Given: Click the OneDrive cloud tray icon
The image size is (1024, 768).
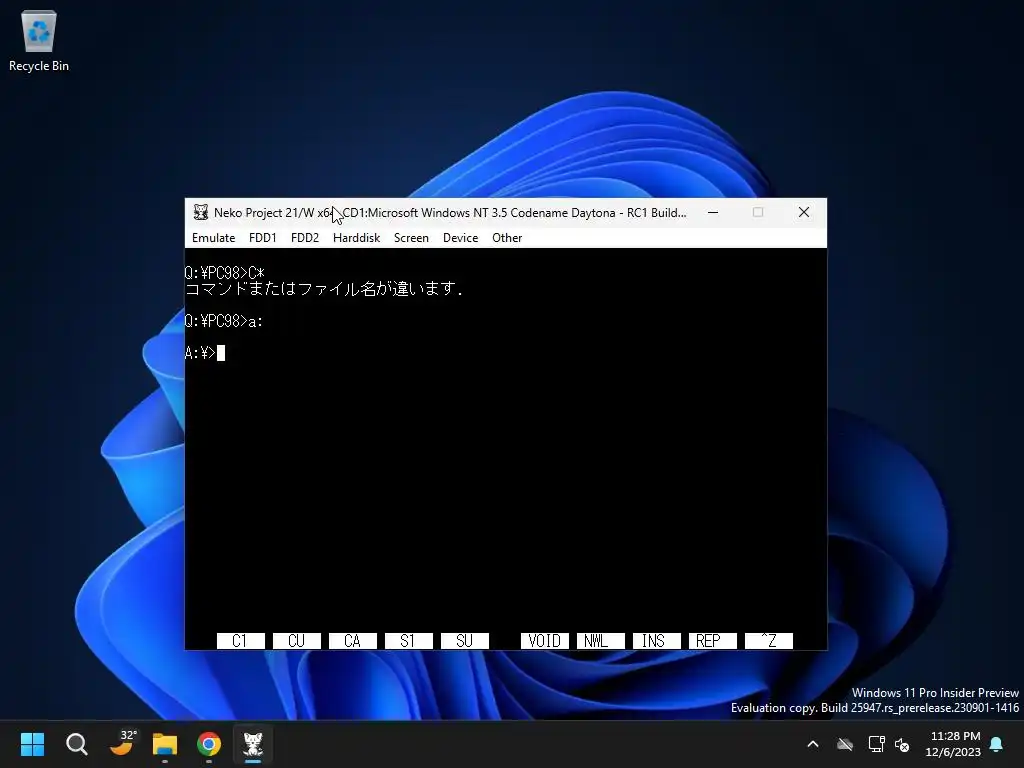Looking at the screenshot, I should pos(845,744).
